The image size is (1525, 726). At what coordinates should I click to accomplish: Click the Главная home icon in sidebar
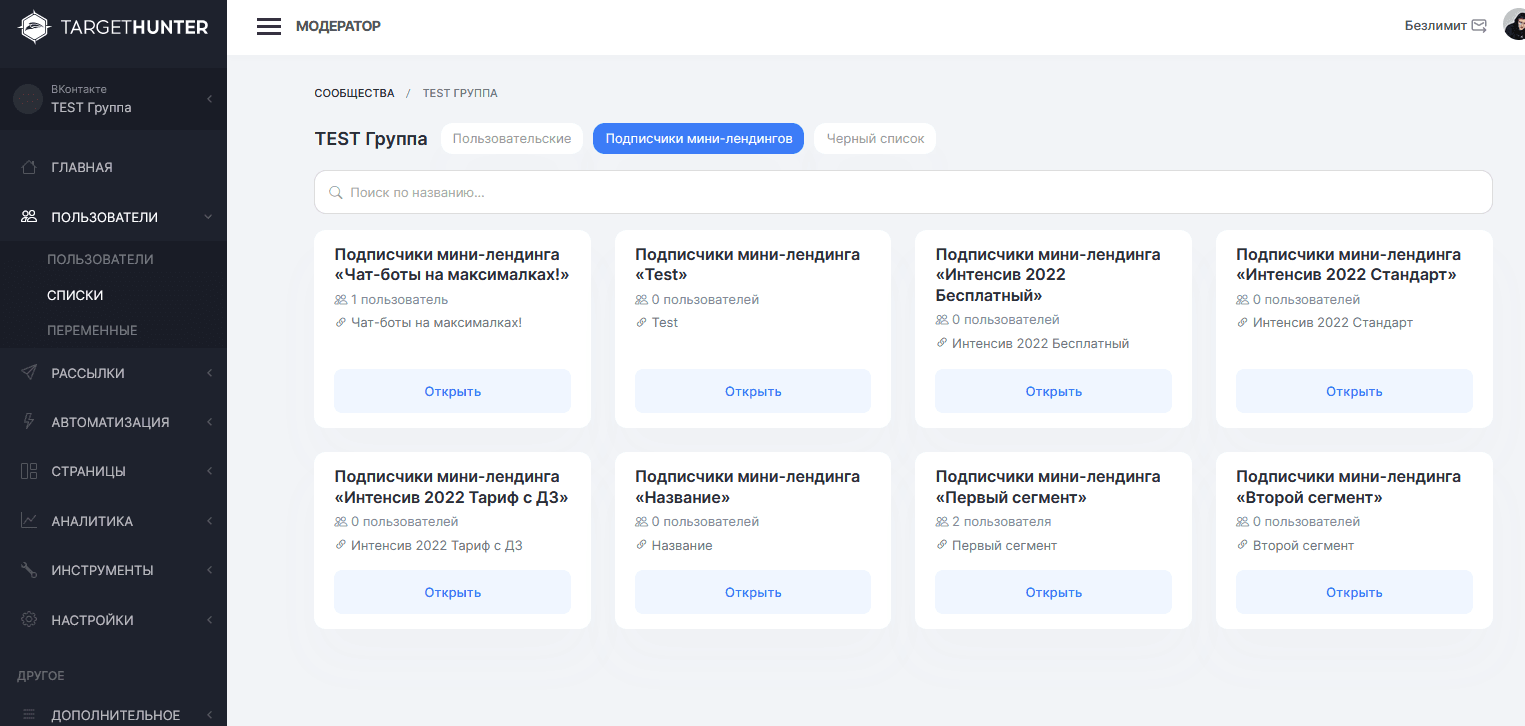click(30, 167)
